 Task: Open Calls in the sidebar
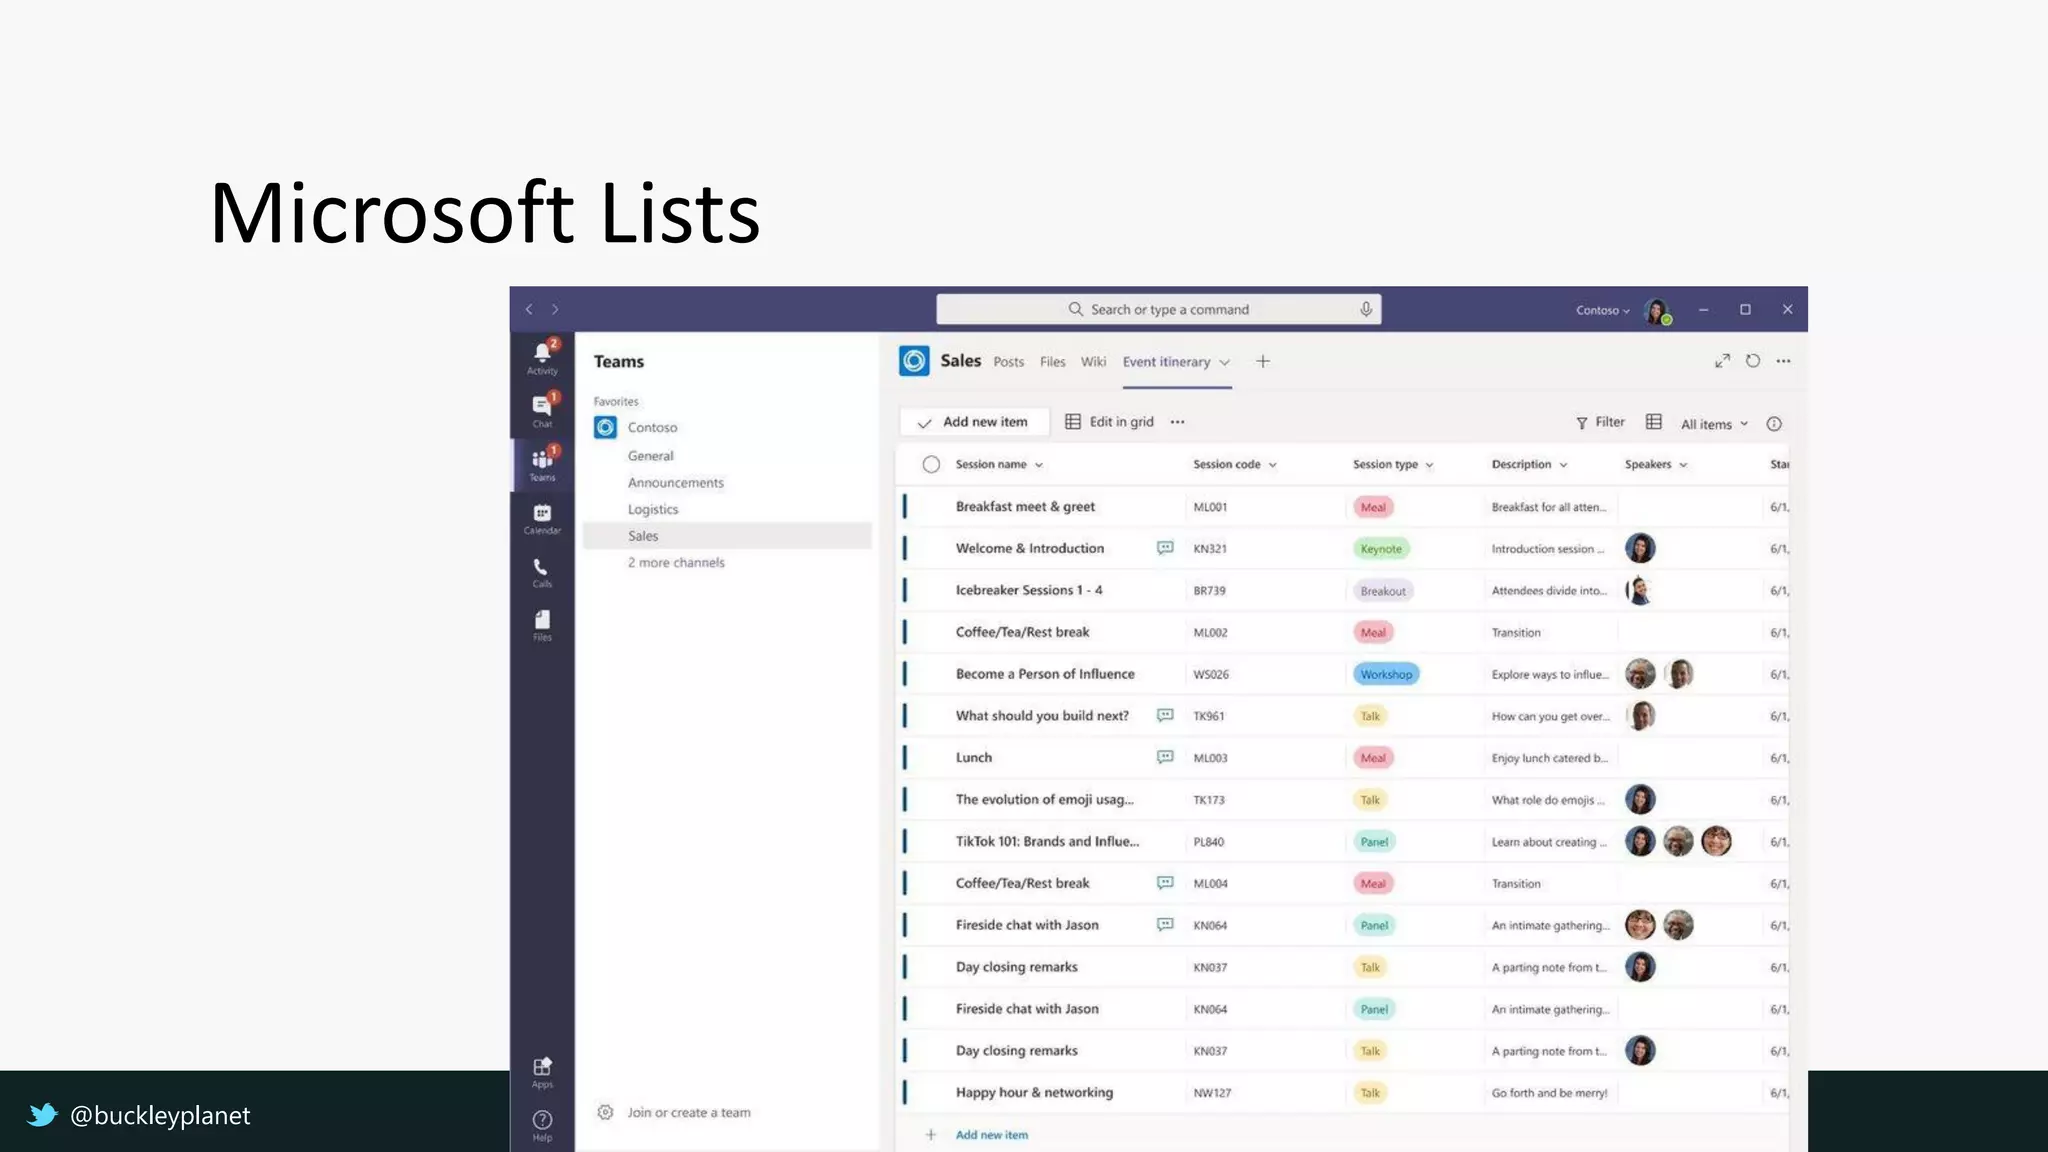(542, 572)
